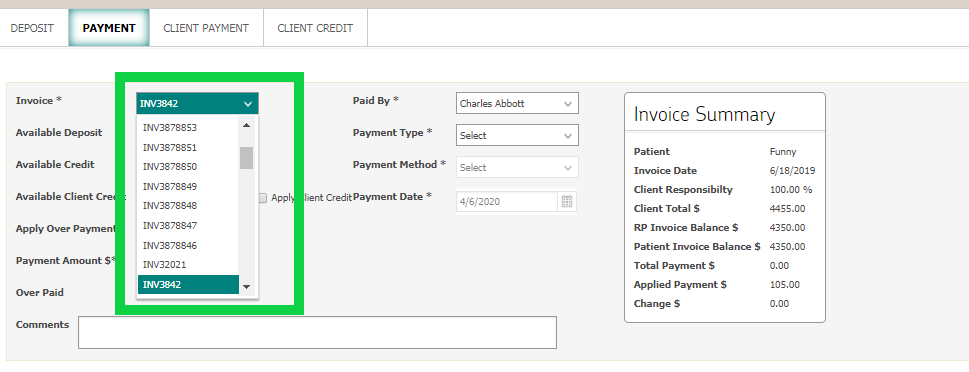Click the Payment Date field
The image size is (969, 372).
tap(507, 201)
